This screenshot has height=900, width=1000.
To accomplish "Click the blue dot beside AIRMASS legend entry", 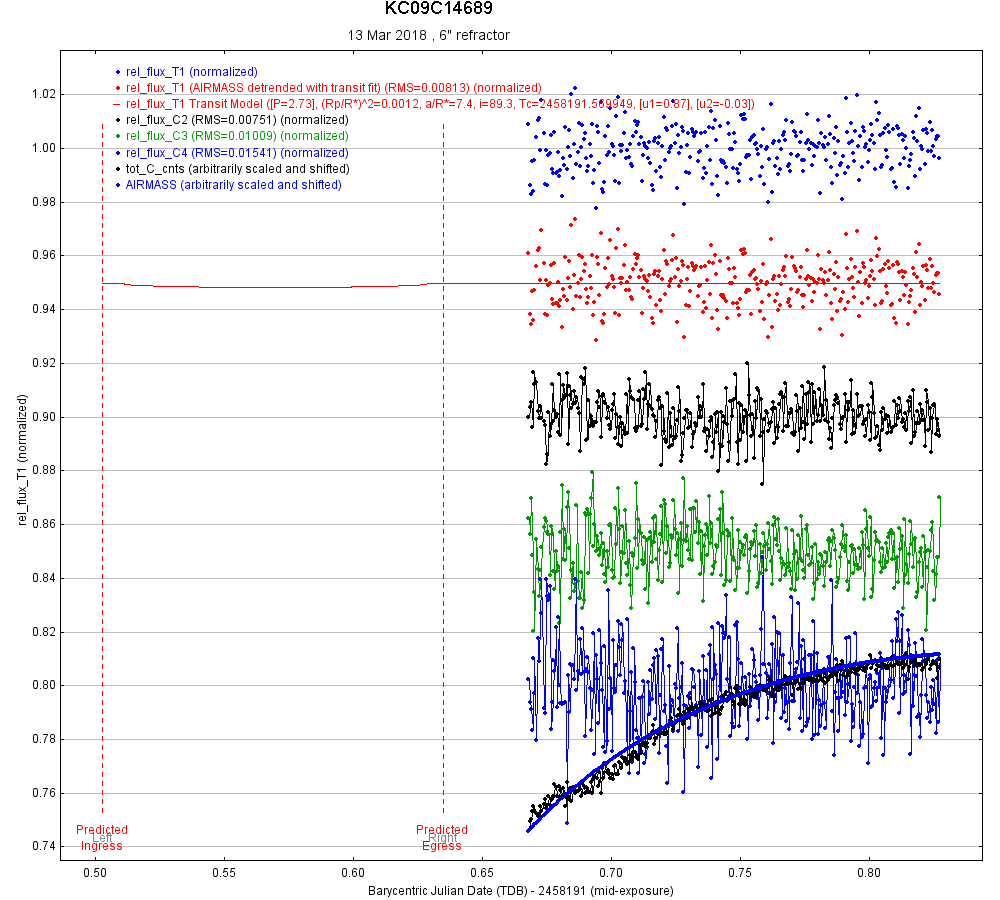I will 118,185.
